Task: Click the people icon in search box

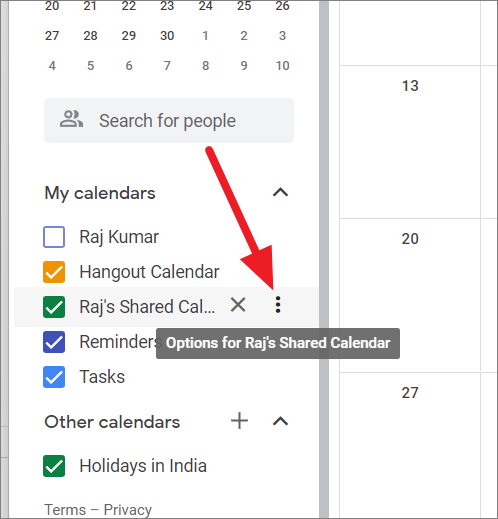Action: [x=71, y=119]
